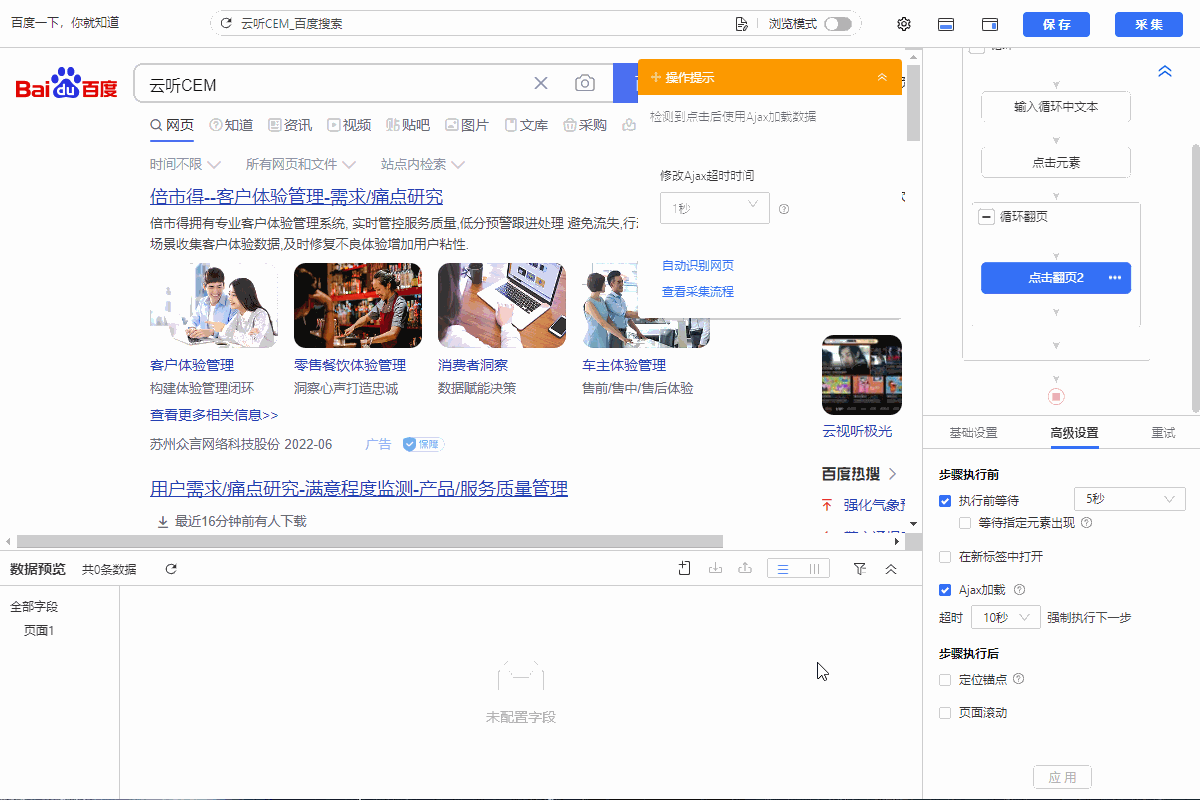Collapse the 循环翻页 loop with minus box

coord(985,216)
